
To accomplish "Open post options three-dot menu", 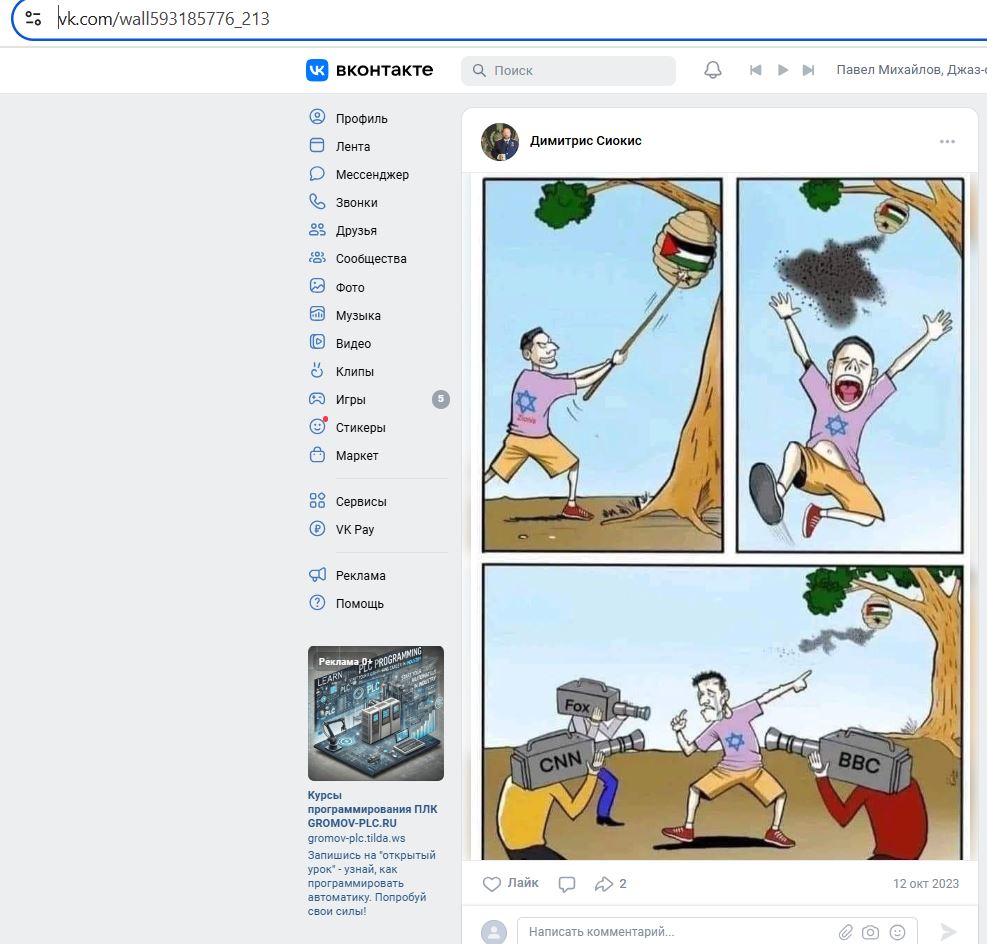I will click(x=947, y=142).
